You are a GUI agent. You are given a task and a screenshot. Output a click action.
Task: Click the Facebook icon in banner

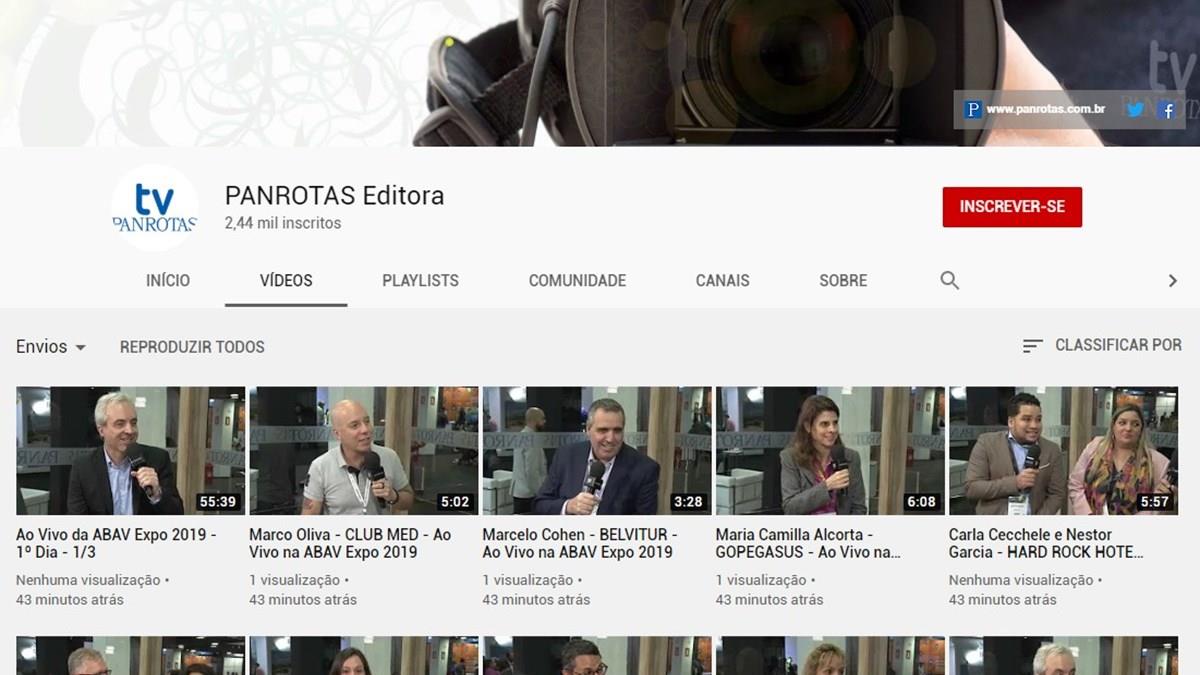click(1167, 110)
